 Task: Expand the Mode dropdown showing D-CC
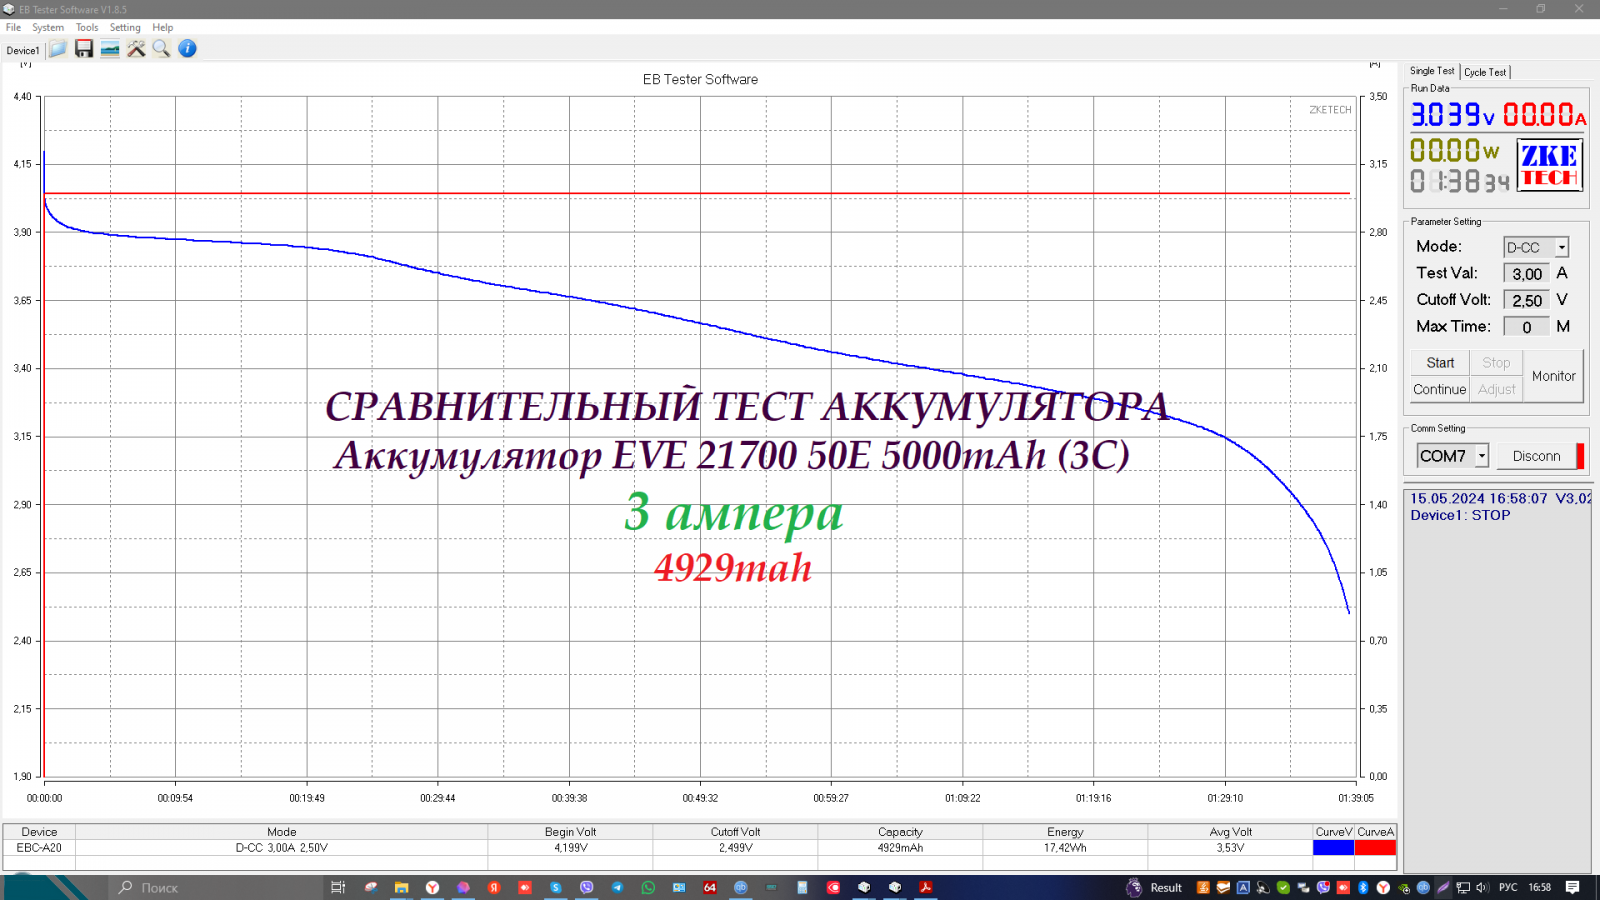pyautogui.click(x=1561, y=247)
